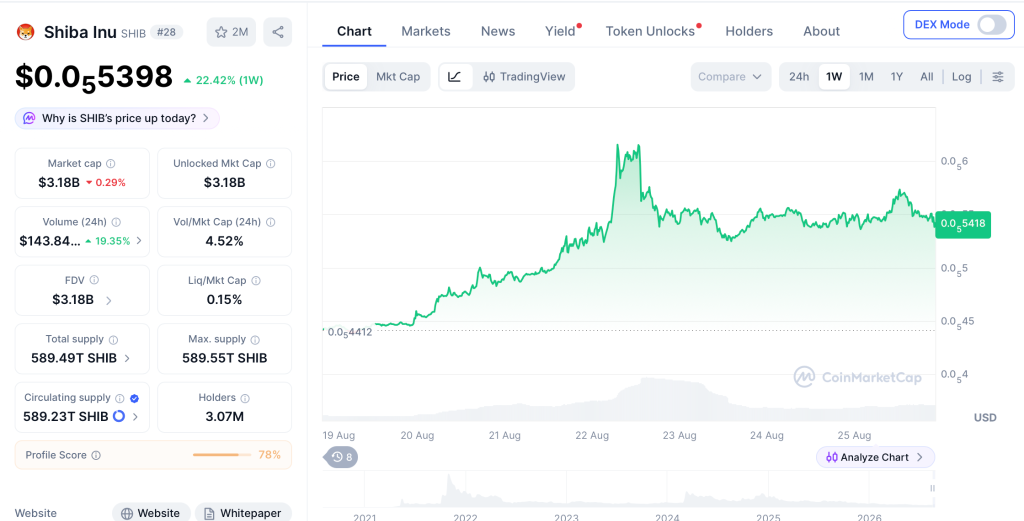Select the Mkt Cap chart view
The image size is (1024, 521).
[x=398, y=77]
